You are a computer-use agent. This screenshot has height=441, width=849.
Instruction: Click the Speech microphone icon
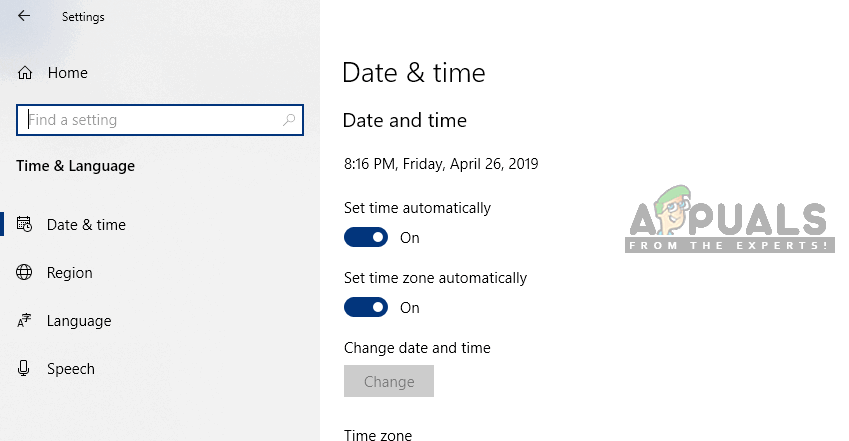25,369
